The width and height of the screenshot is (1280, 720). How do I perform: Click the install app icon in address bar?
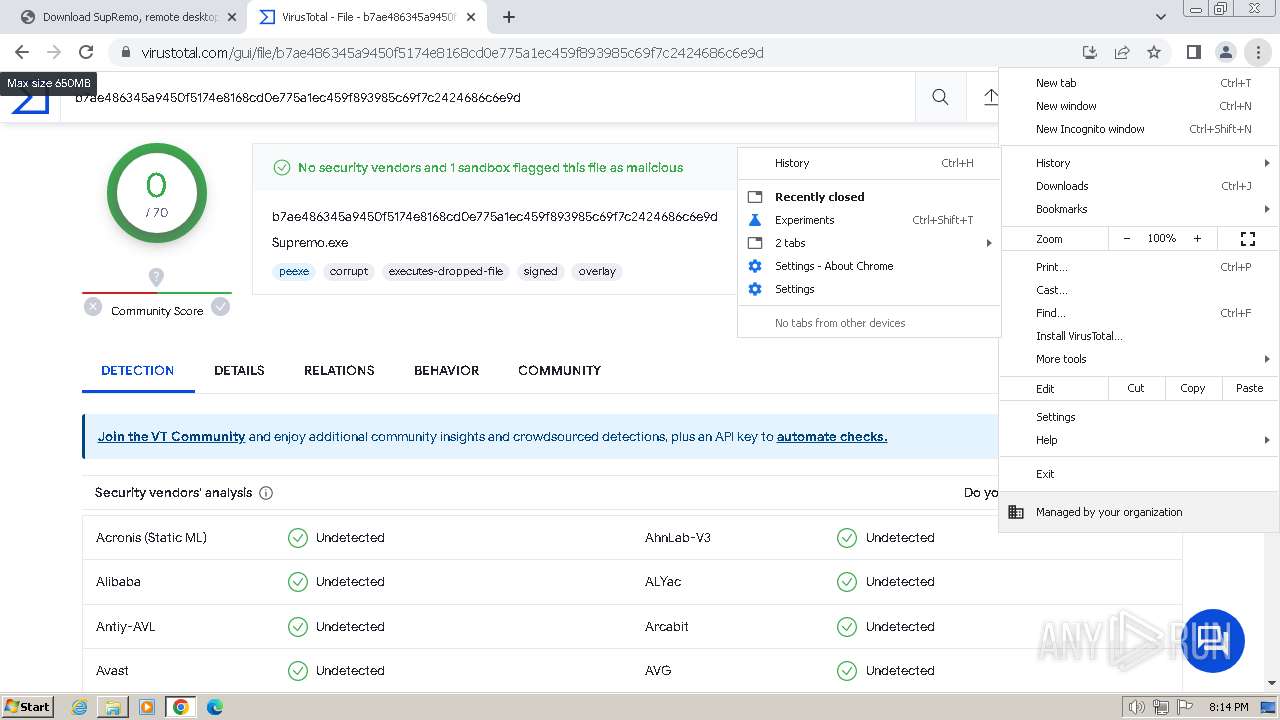coord(1090,52)
